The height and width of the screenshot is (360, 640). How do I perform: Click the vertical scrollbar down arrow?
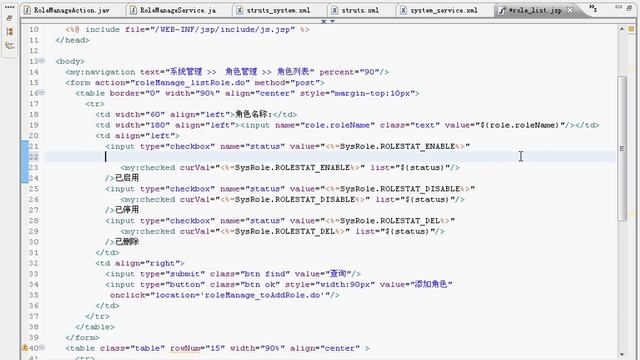coord(622,354)
